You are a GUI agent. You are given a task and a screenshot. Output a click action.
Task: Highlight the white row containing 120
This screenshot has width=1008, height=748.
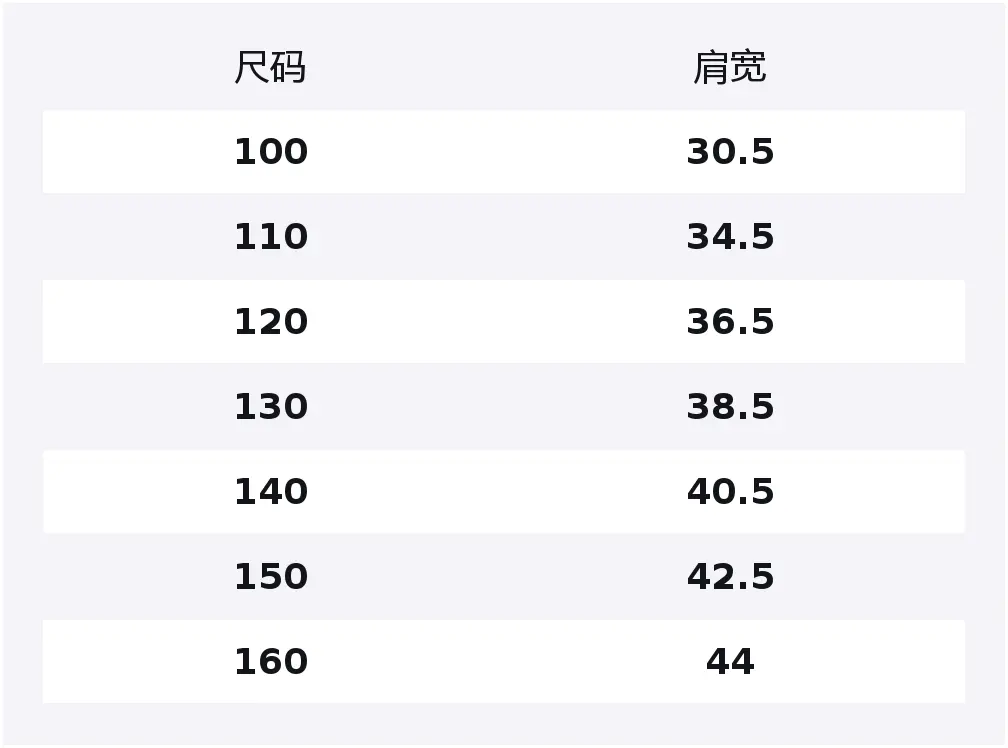coord(500,322)
